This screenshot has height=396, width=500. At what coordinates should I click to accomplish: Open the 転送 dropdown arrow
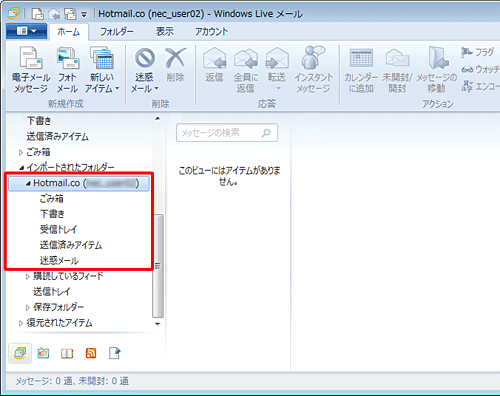coord(278,89)
